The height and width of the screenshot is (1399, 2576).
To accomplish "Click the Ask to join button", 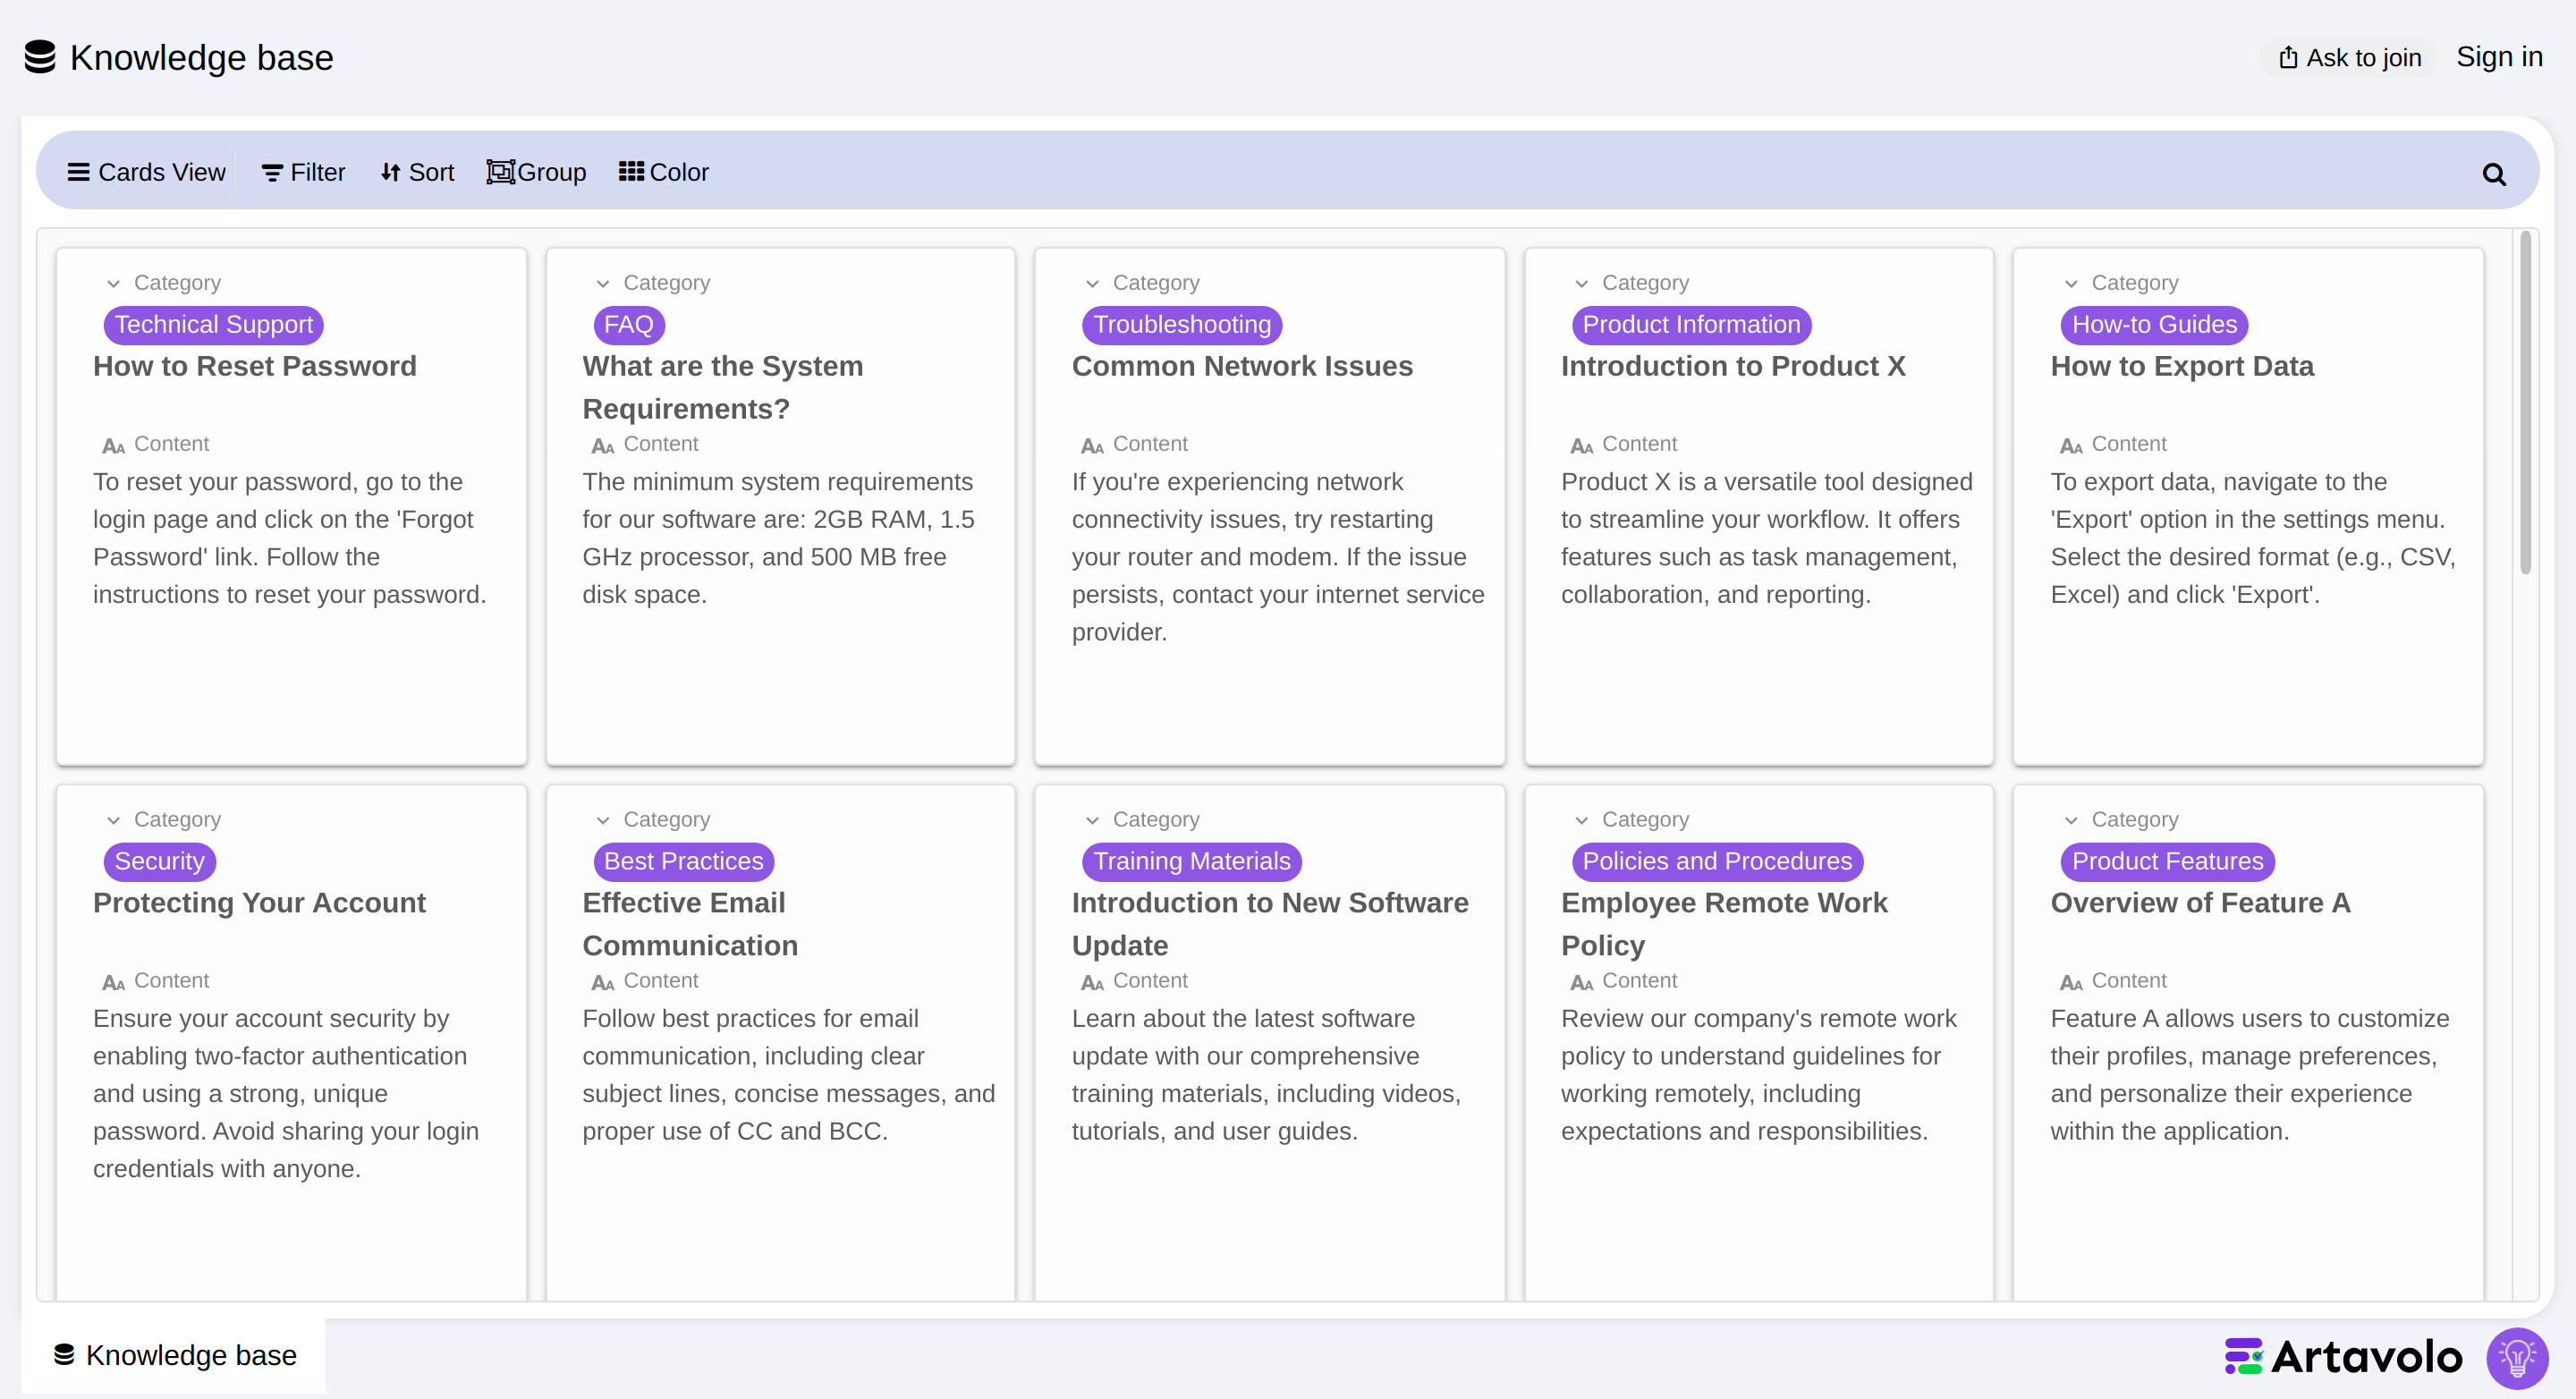I will [x=2349, y=57].
